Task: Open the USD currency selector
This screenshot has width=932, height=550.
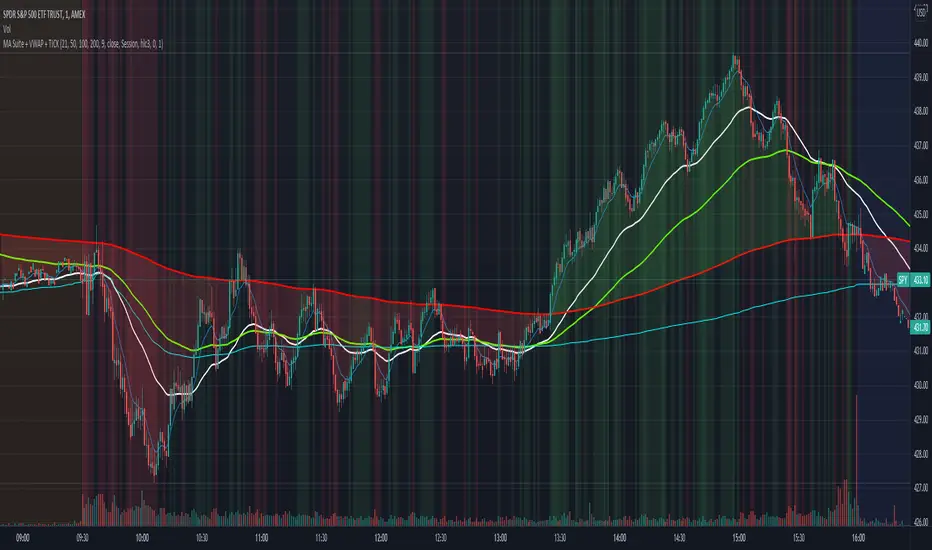Action: 921,11
